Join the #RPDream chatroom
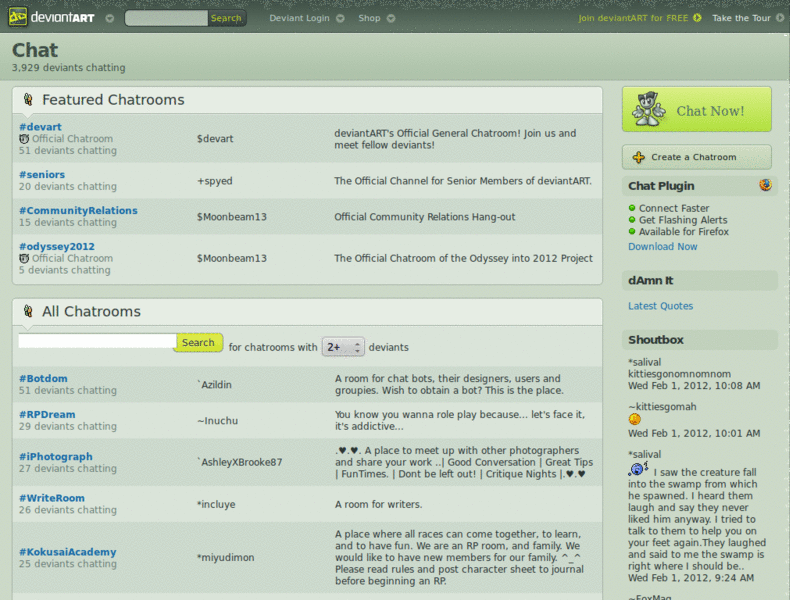 [x=47, y=415]
